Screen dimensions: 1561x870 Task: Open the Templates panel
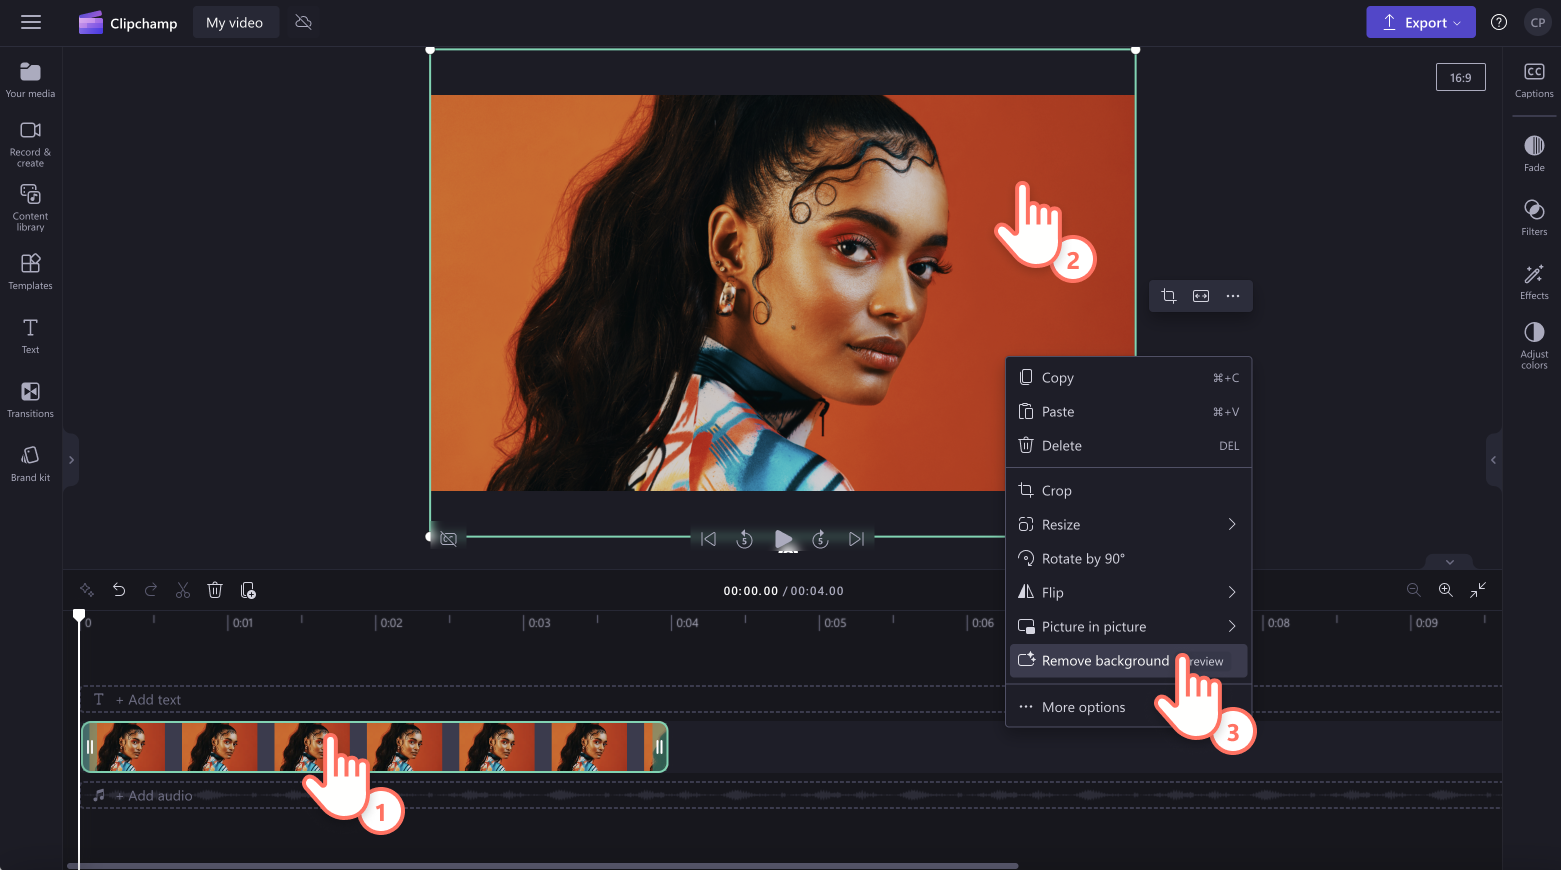tap(30, 271)
